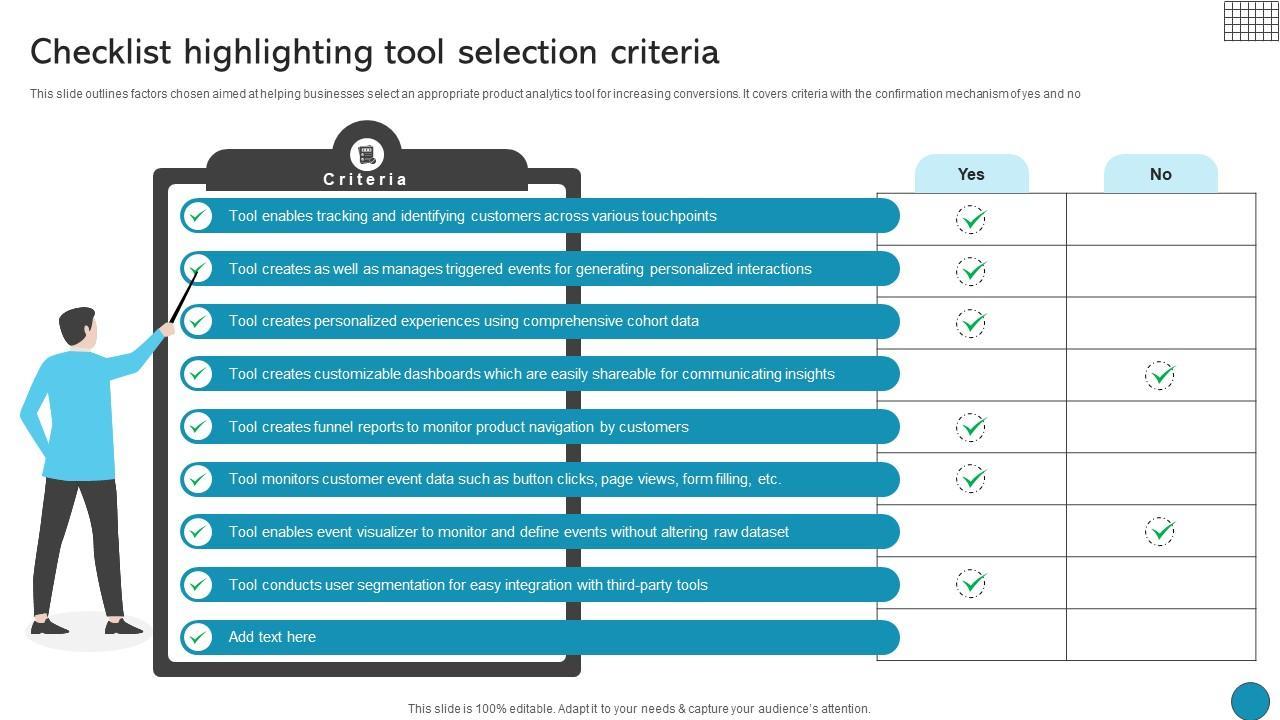The width and height of the screenshot is (1280, 720).
Task: Click the empty Yes cell in the last row
Action: 971,635
